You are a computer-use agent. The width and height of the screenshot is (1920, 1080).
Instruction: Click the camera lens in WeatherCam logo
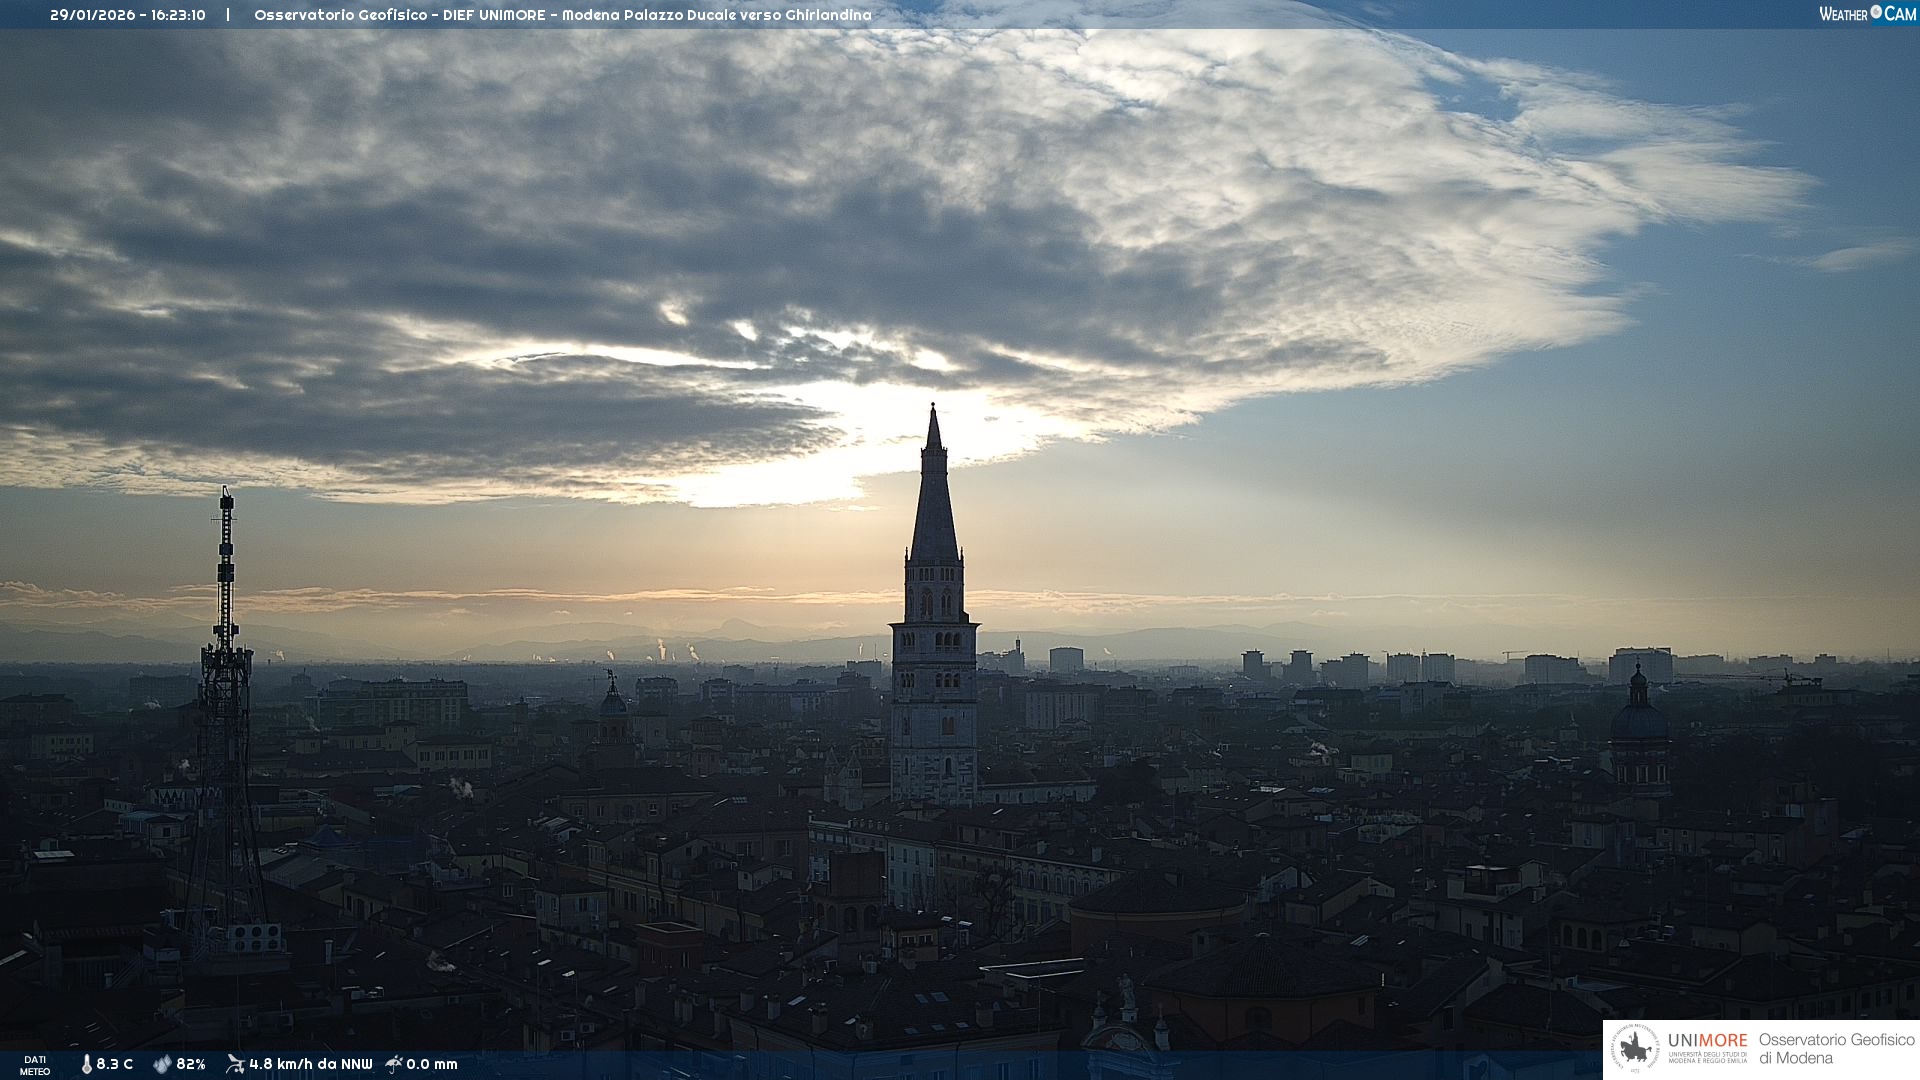click(1876, 13)
